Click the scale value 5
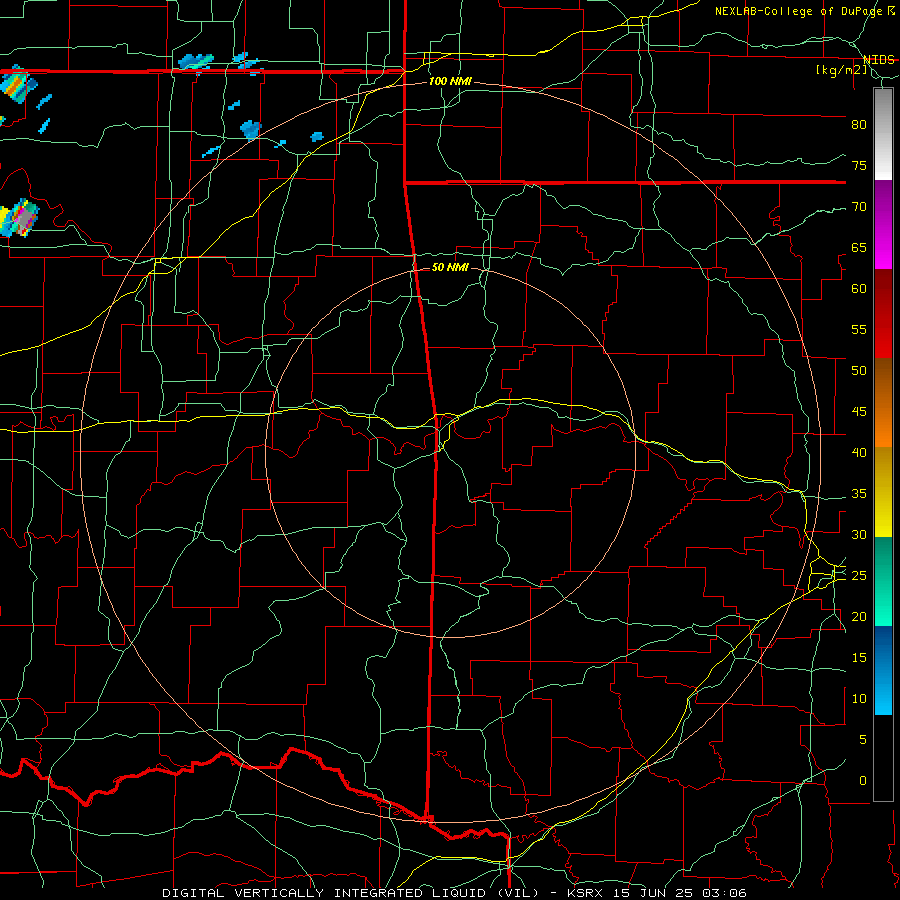The height and width of the screenshot is (900, 900). [863, 740]
